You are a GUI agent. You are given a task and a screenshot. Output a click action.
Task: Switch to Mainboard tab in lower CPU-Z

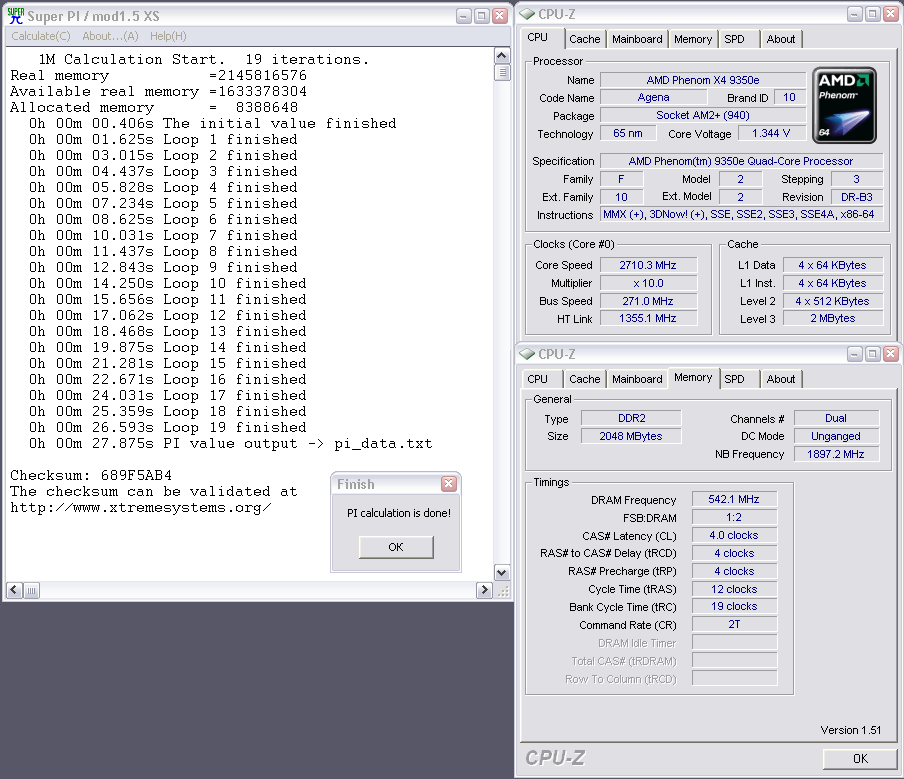click(x=637, y=379)
